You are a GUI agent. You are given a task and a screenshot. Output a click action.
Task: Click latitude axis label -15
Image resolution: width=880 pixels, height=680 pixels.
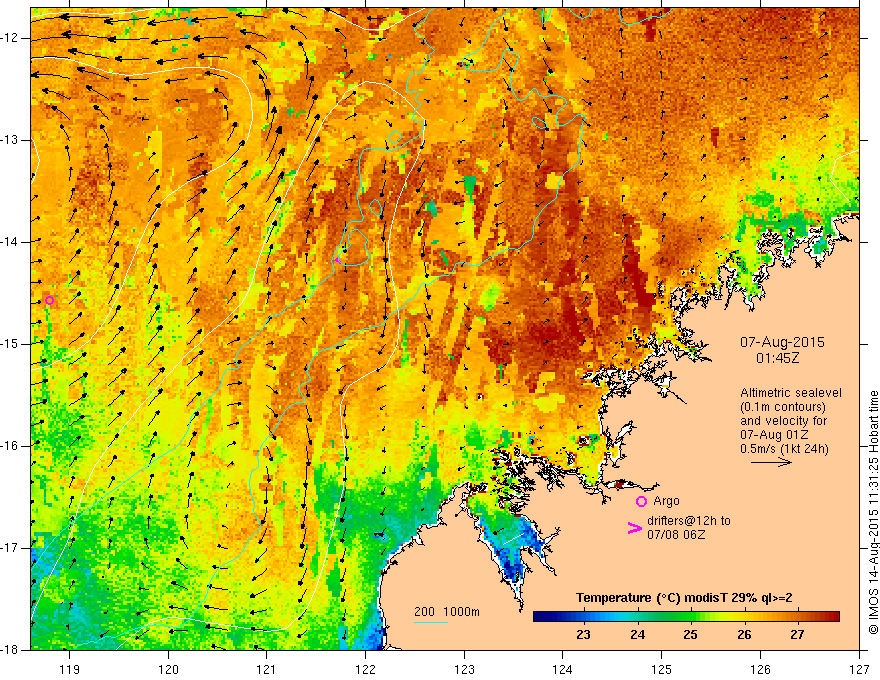(10, 344)
